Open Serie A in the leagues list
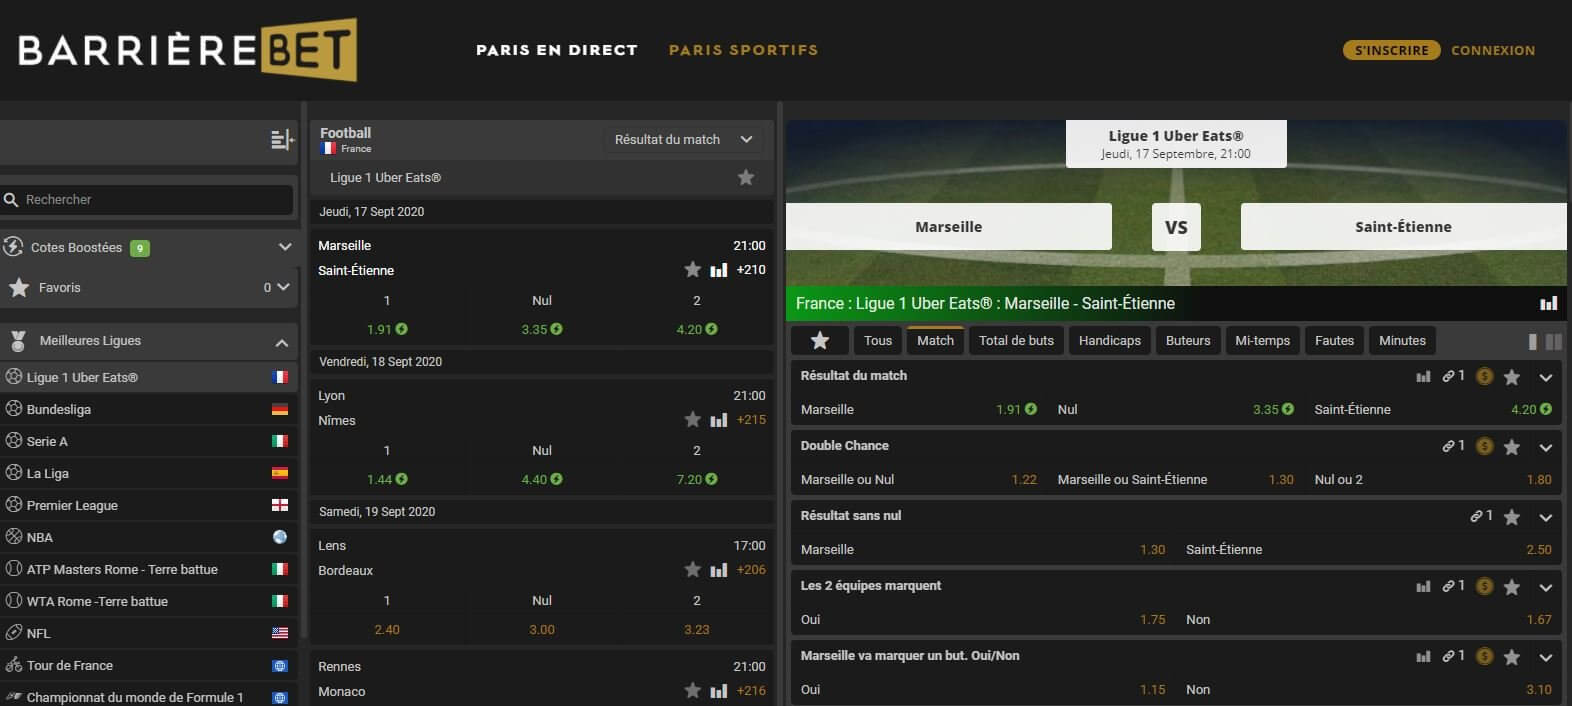 pos(148,441)
